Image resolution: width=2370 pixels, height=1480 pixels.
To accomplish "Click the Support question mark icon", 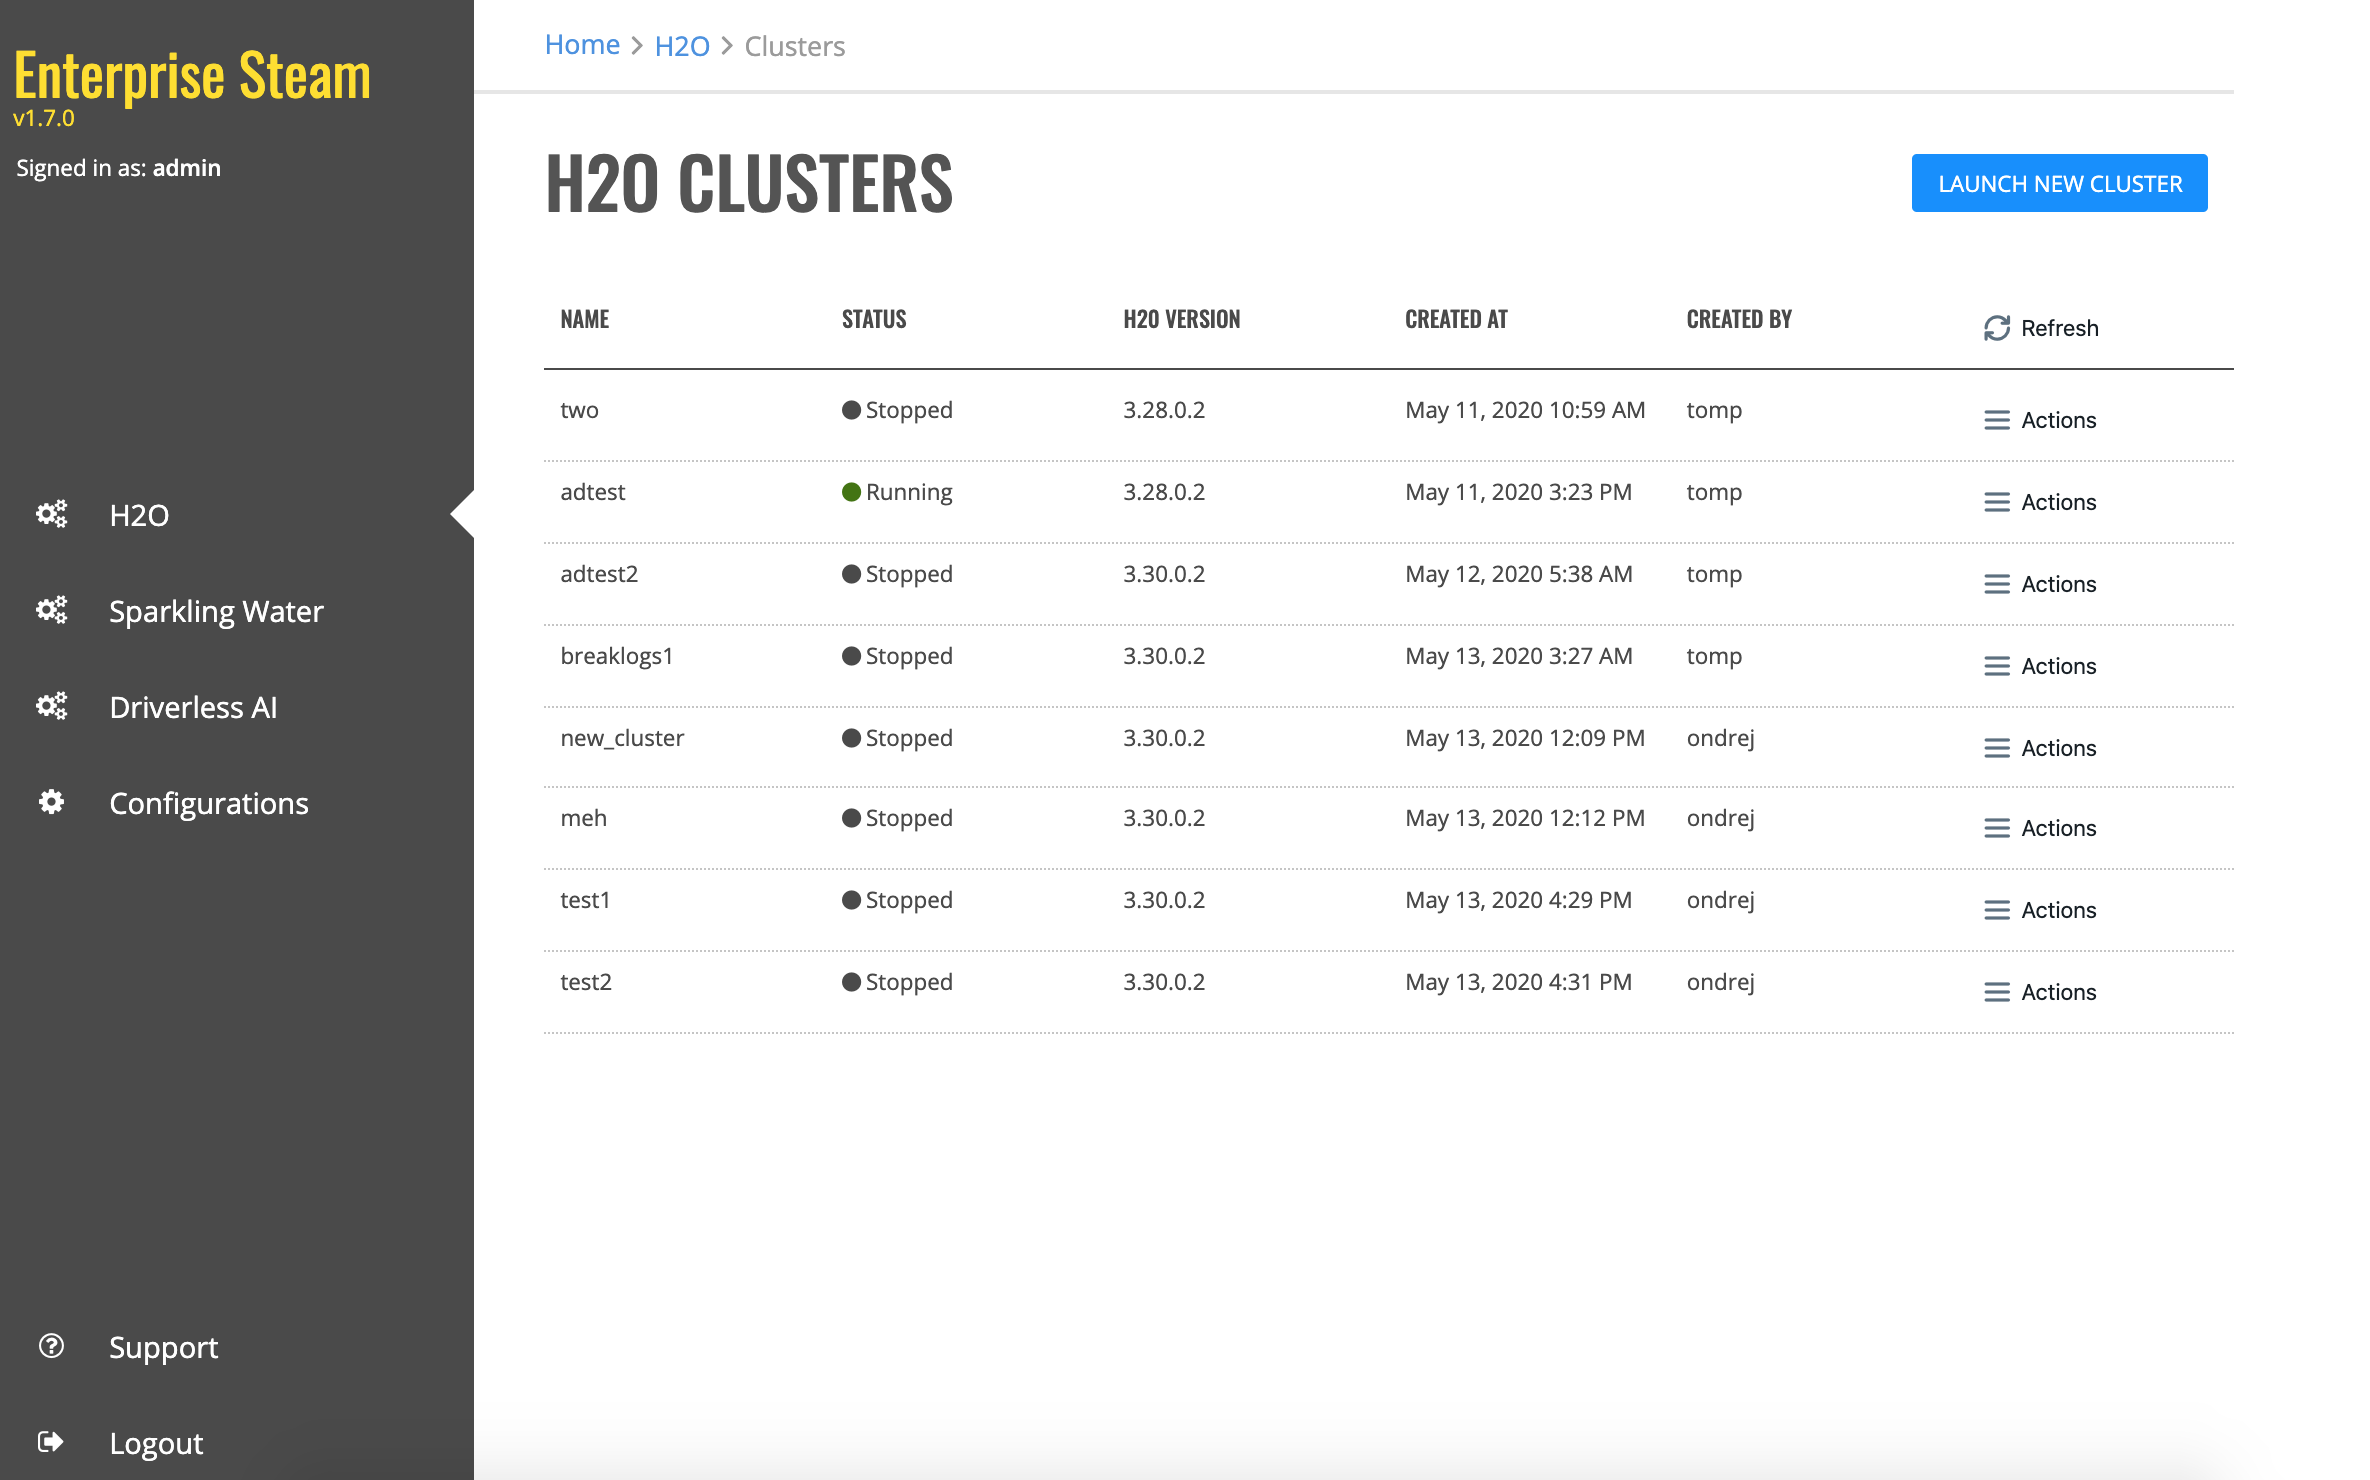I will pyautogui.click(x=52, y=1346).
